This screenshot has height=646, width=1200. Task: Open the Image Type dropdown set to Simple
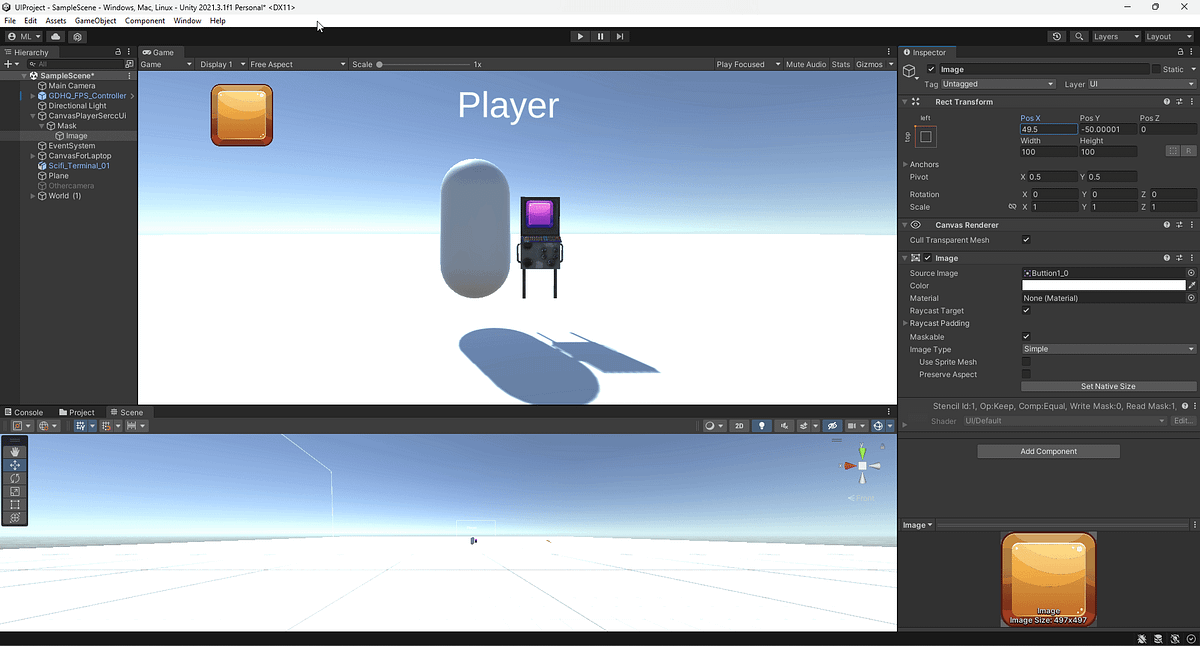[x=1107, y=349]
